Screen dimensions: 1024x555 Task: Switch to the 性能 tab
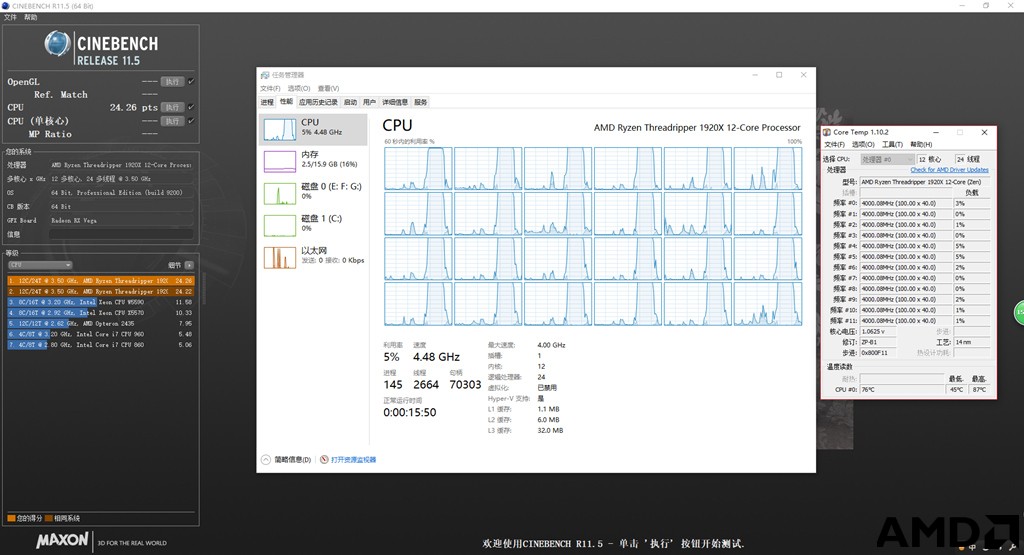(286, 102)
